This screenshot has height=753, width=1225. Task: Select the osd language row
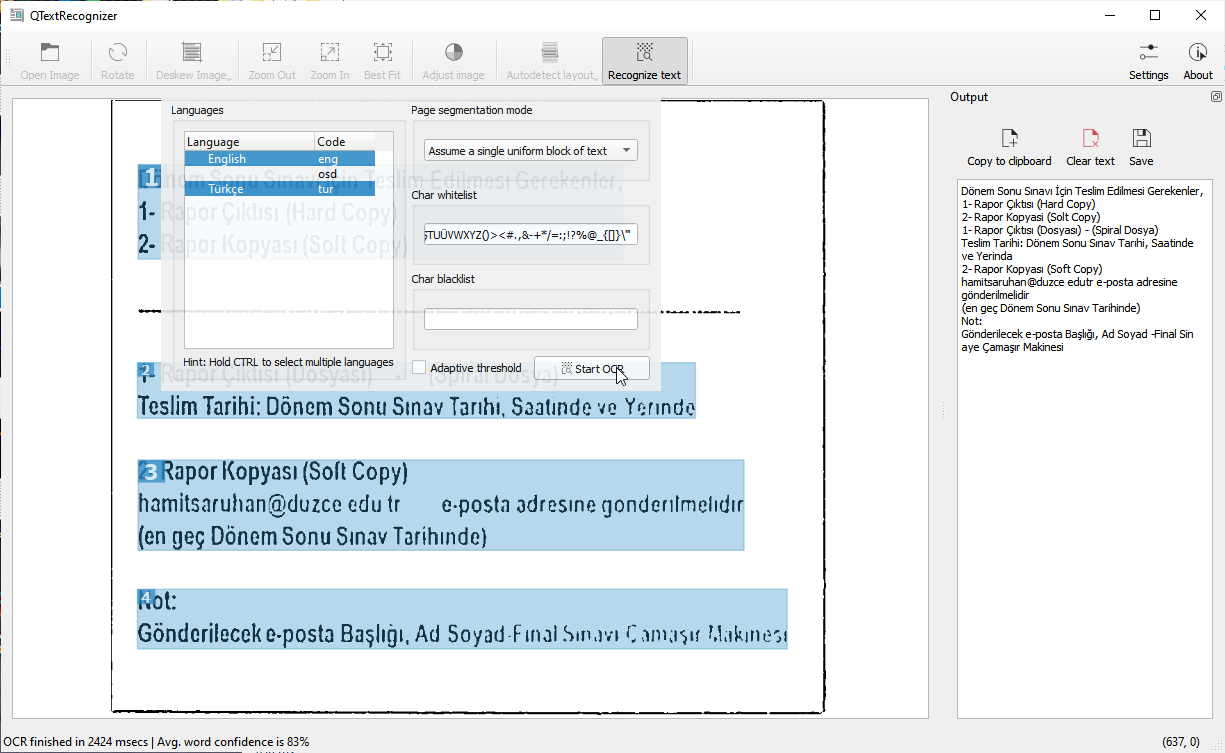[280, 174]
